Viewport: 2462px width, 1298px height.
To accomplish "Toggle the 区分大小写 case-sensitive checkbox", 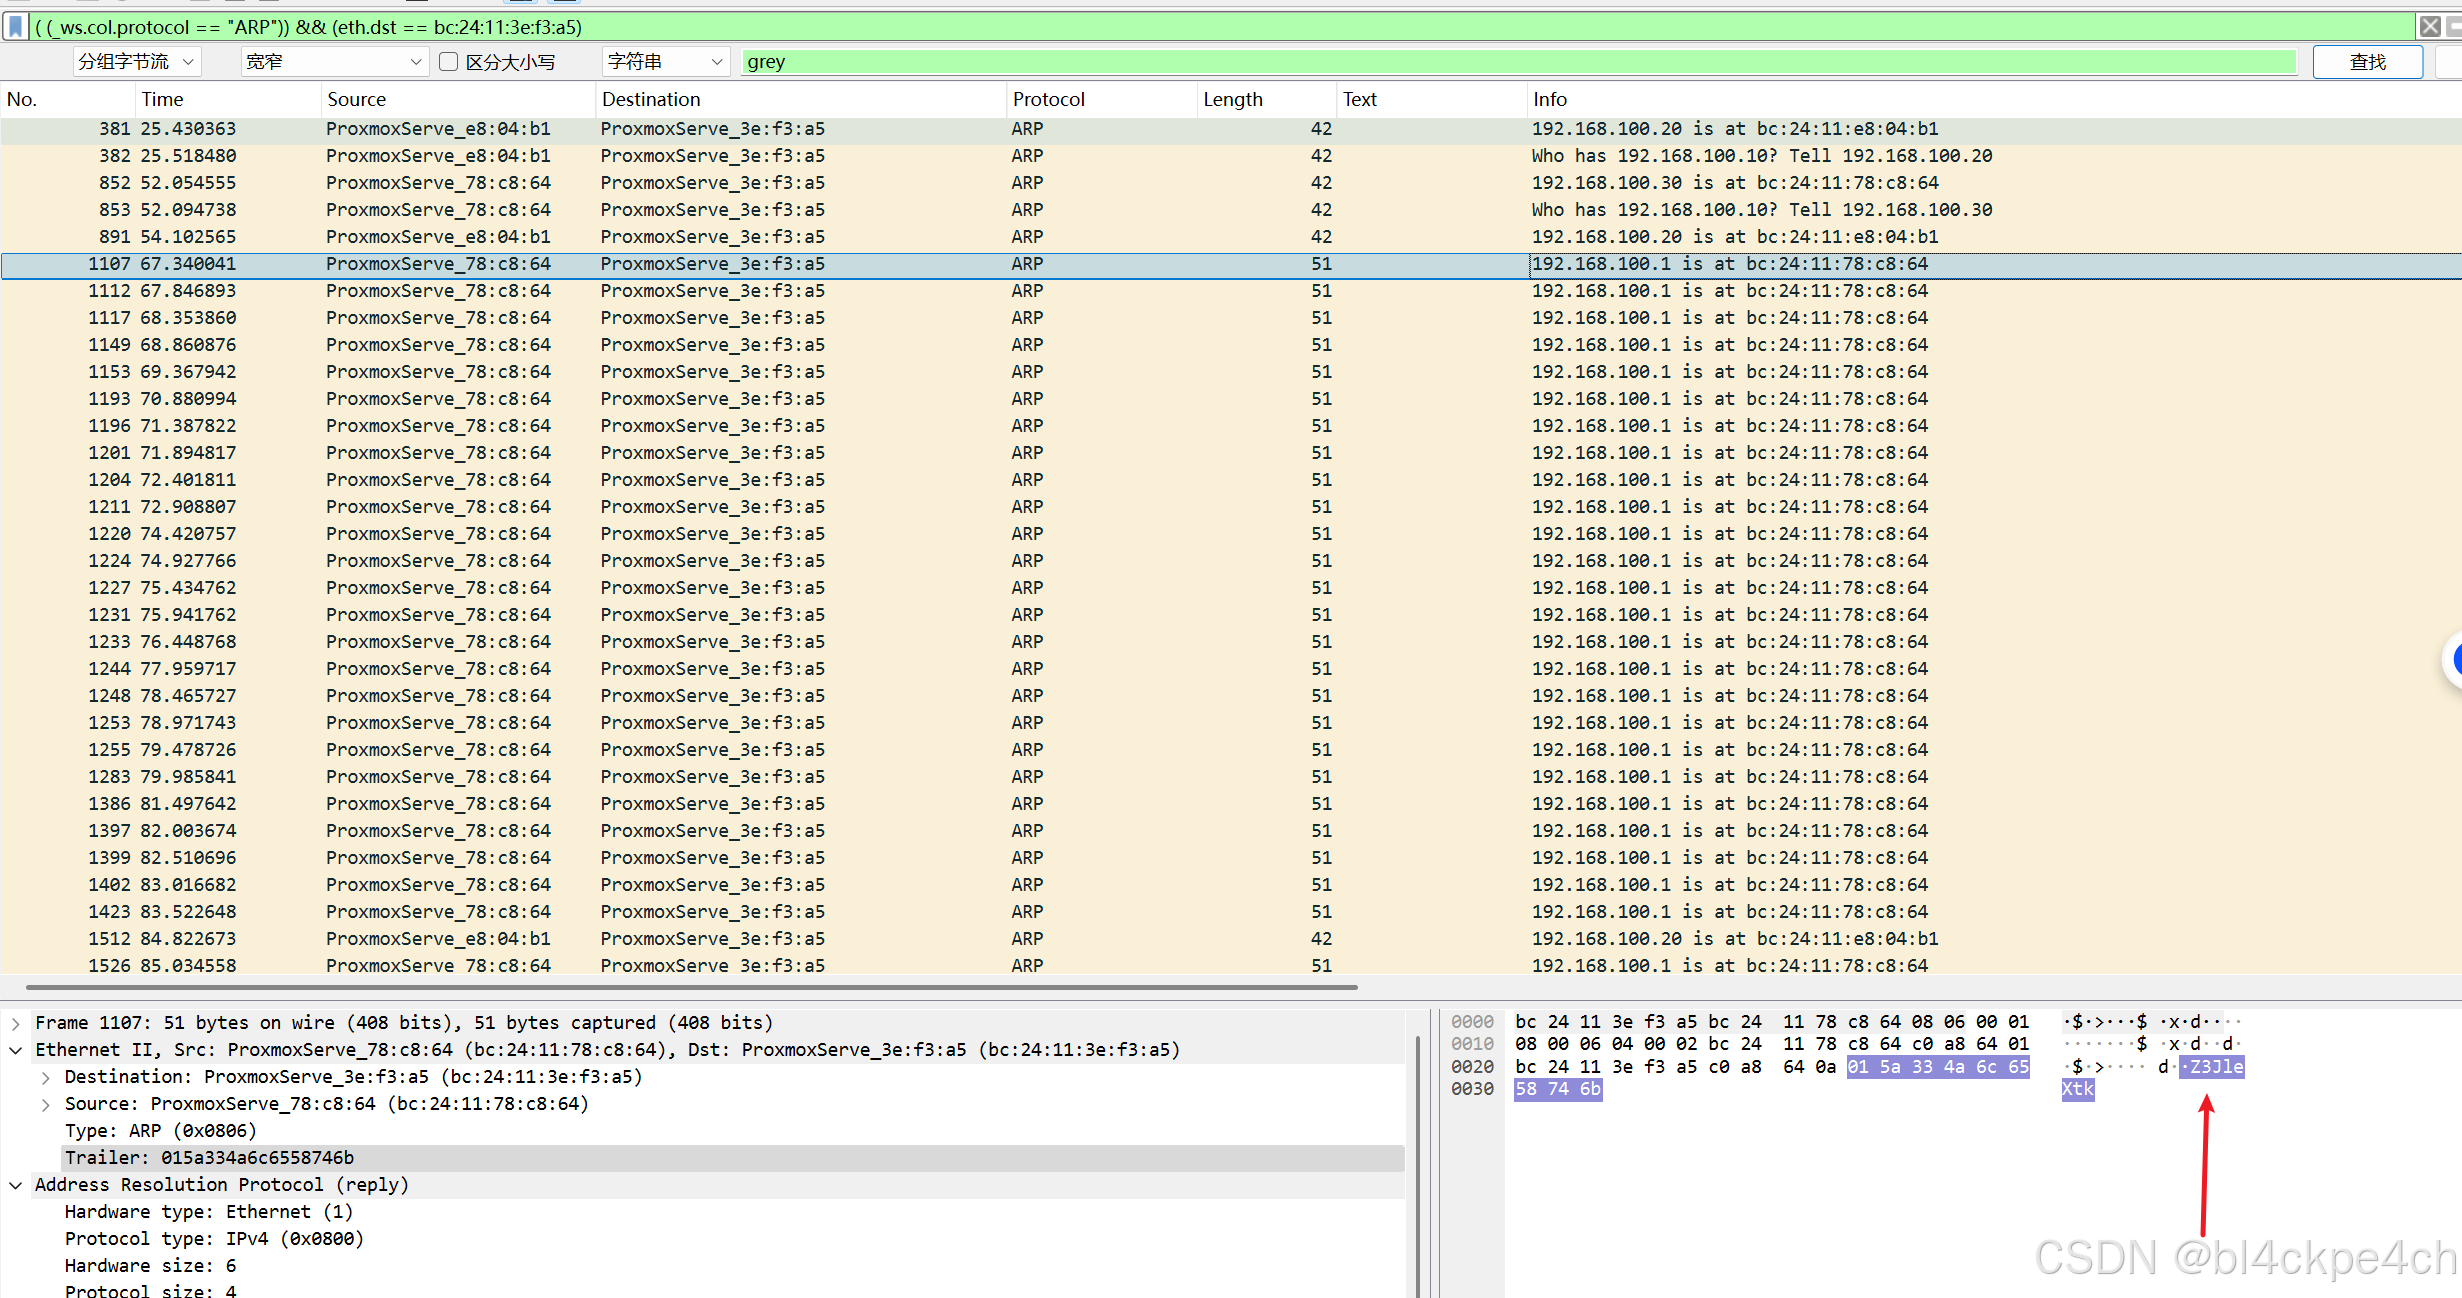I will pyautogui.click(x=449, y=62).
